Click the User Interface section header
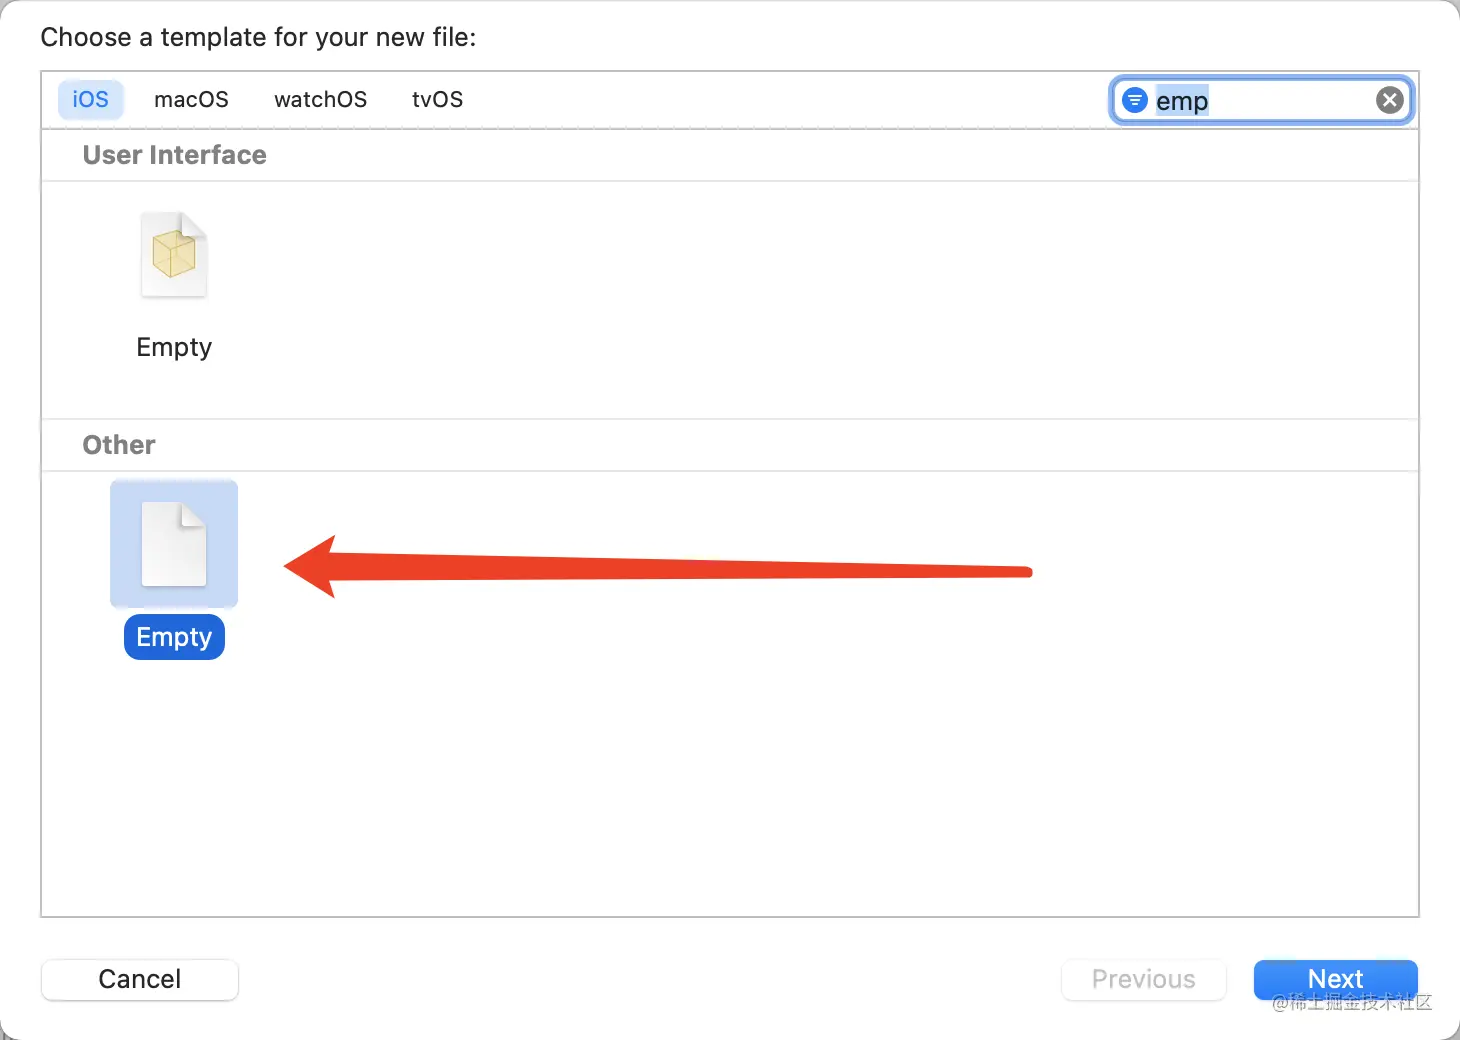Screen dimensions: 1460x1040 point(174,155)
